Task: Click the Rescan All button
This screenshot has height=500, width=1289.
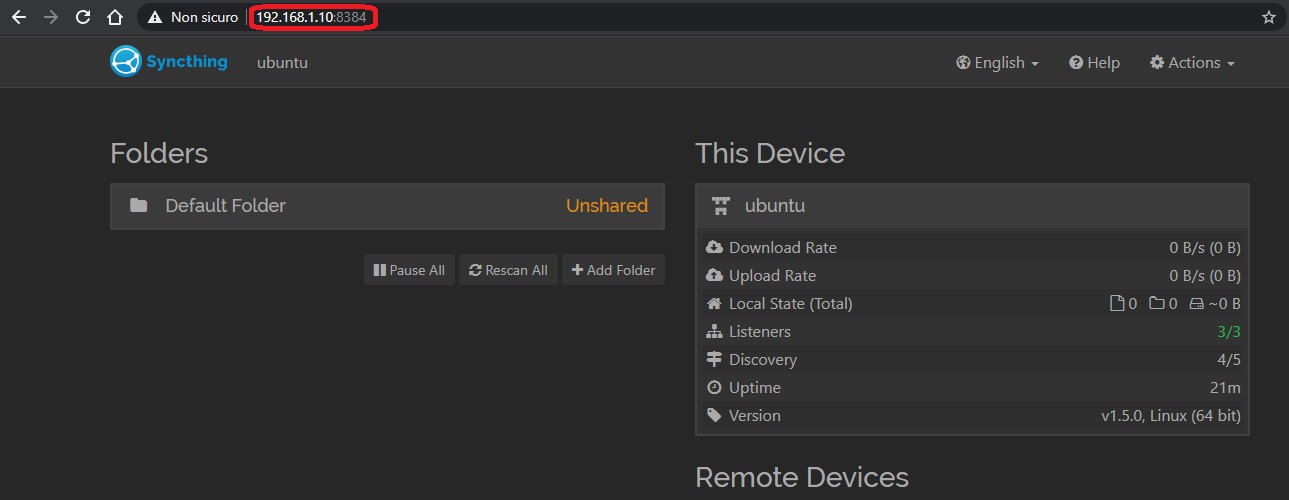Action: 508,270
